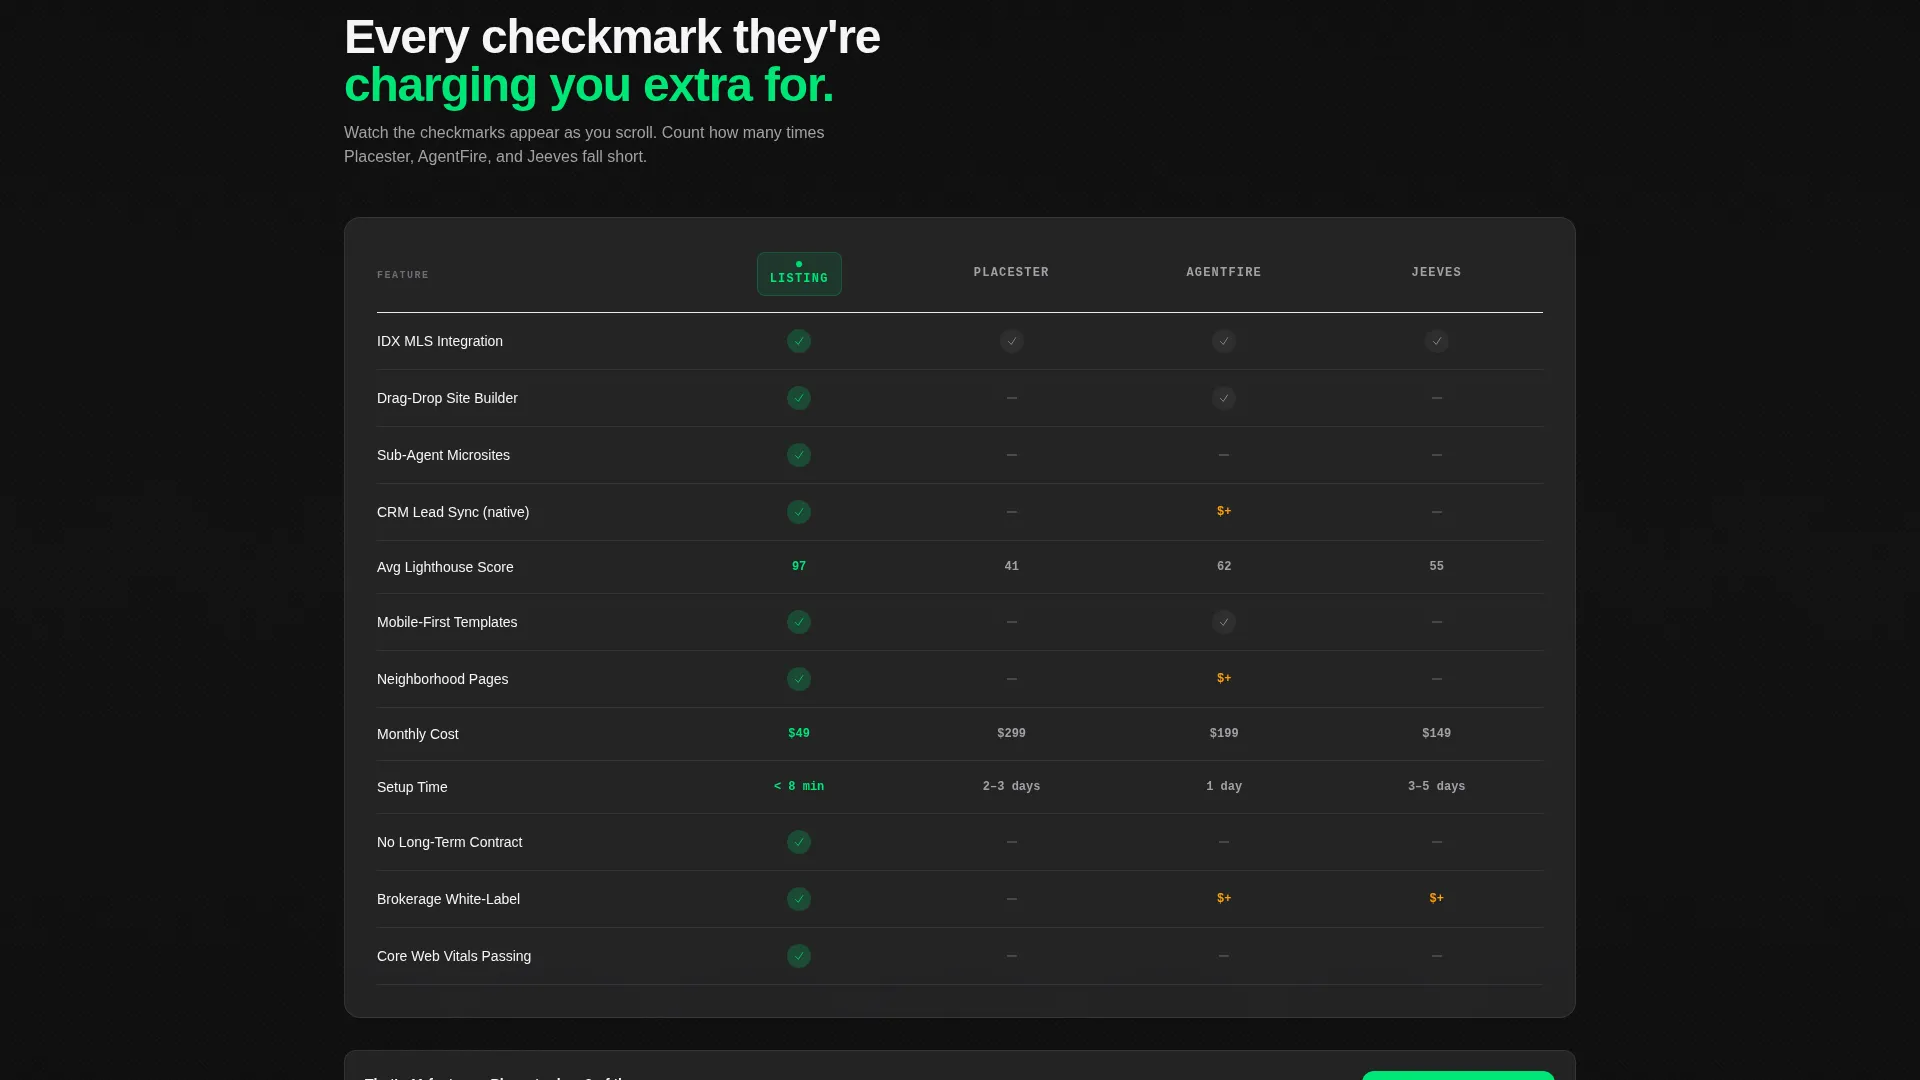Viewport: 1920px width, 1080px height.
Task: Click 'Every checkmark they're' headline text
Action: (612, 38)
